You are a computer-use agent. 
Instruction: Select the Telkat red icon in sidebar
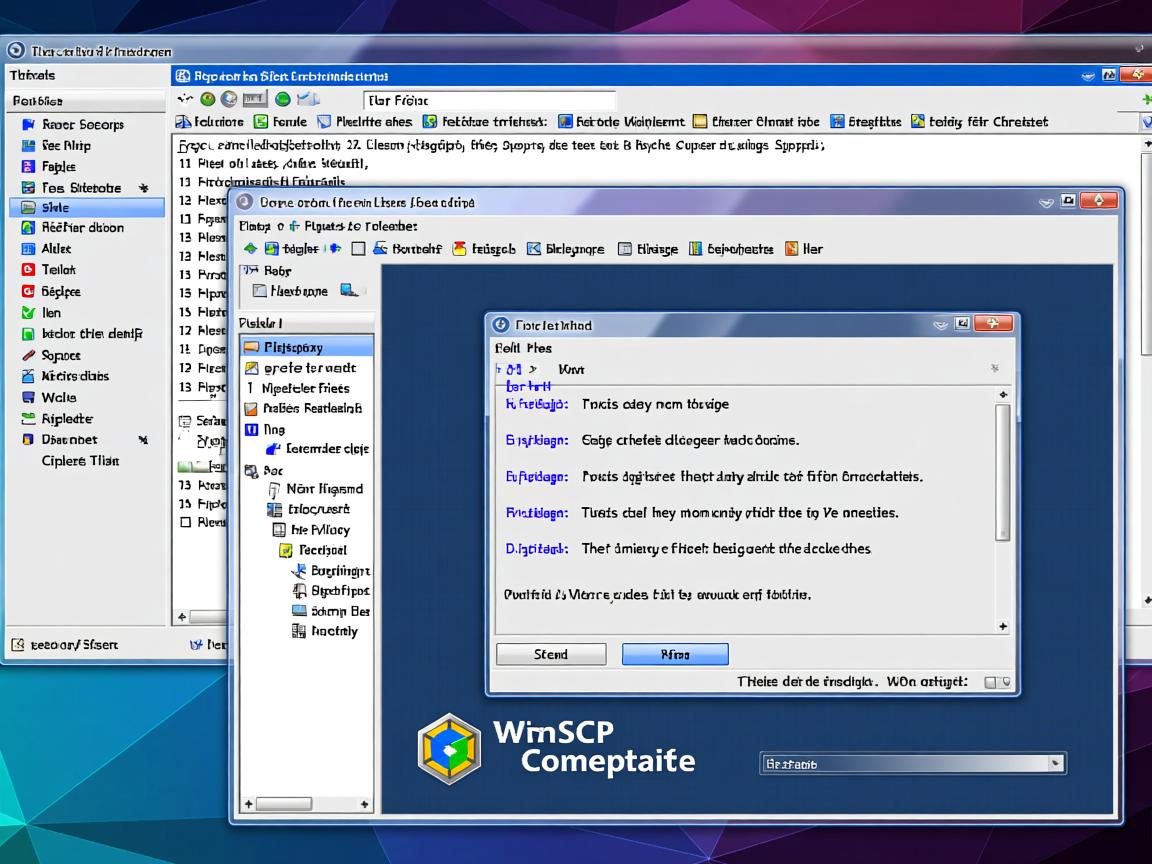tap(28, 270)
